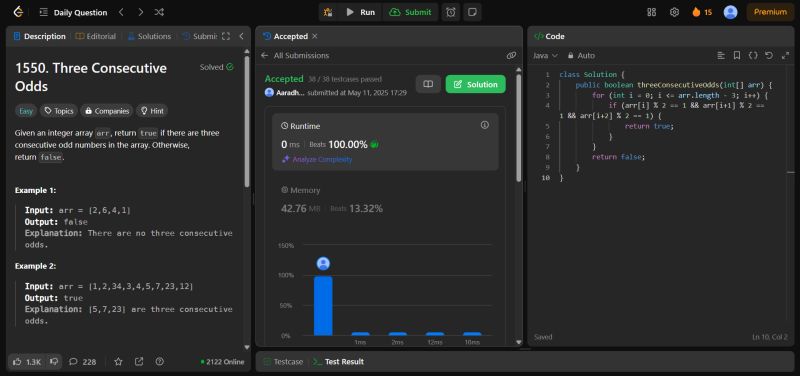The image size is (800, 376).
Task: Click line 8 return false in editor
Action: click(618, 157)
